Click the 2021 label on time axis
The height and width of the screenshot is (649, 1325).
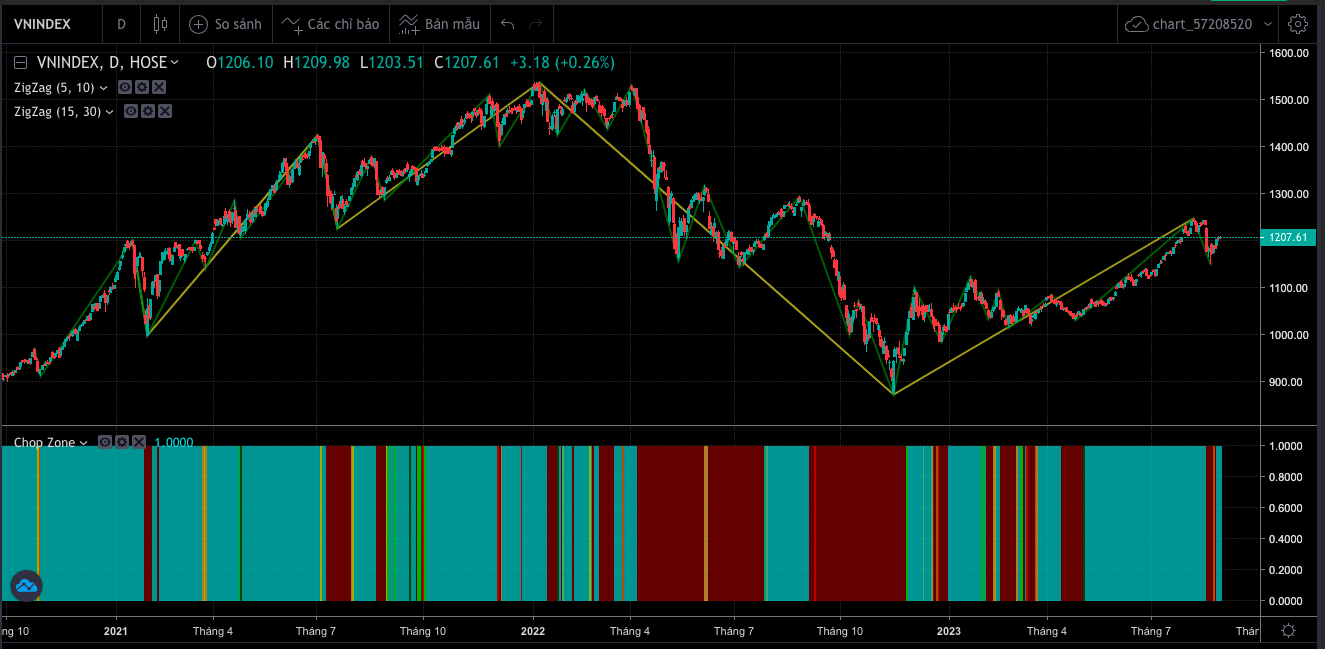[116, 631]
